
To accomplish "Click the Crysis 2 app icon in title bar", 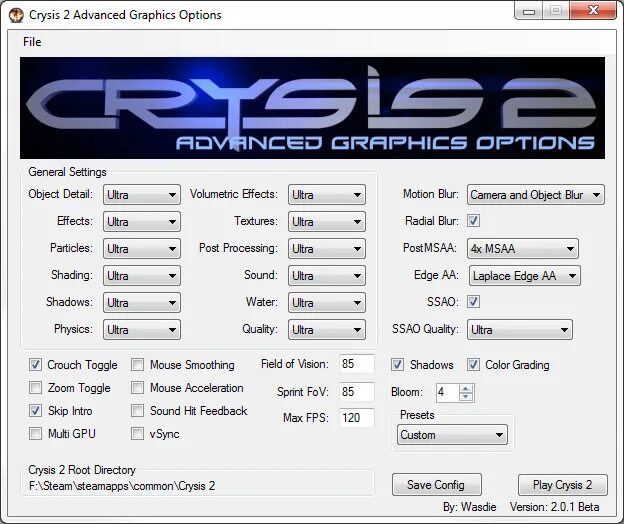I will (x=16, y=16).
